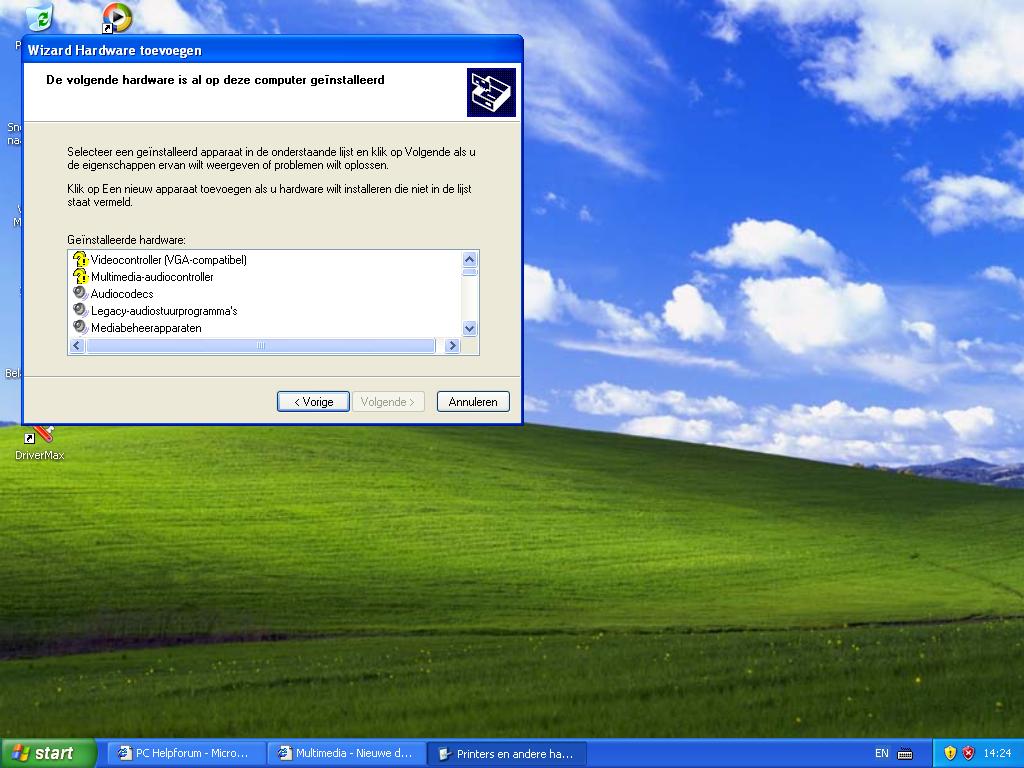Click the wizard hardware card icon

click(x=491, y=93)
